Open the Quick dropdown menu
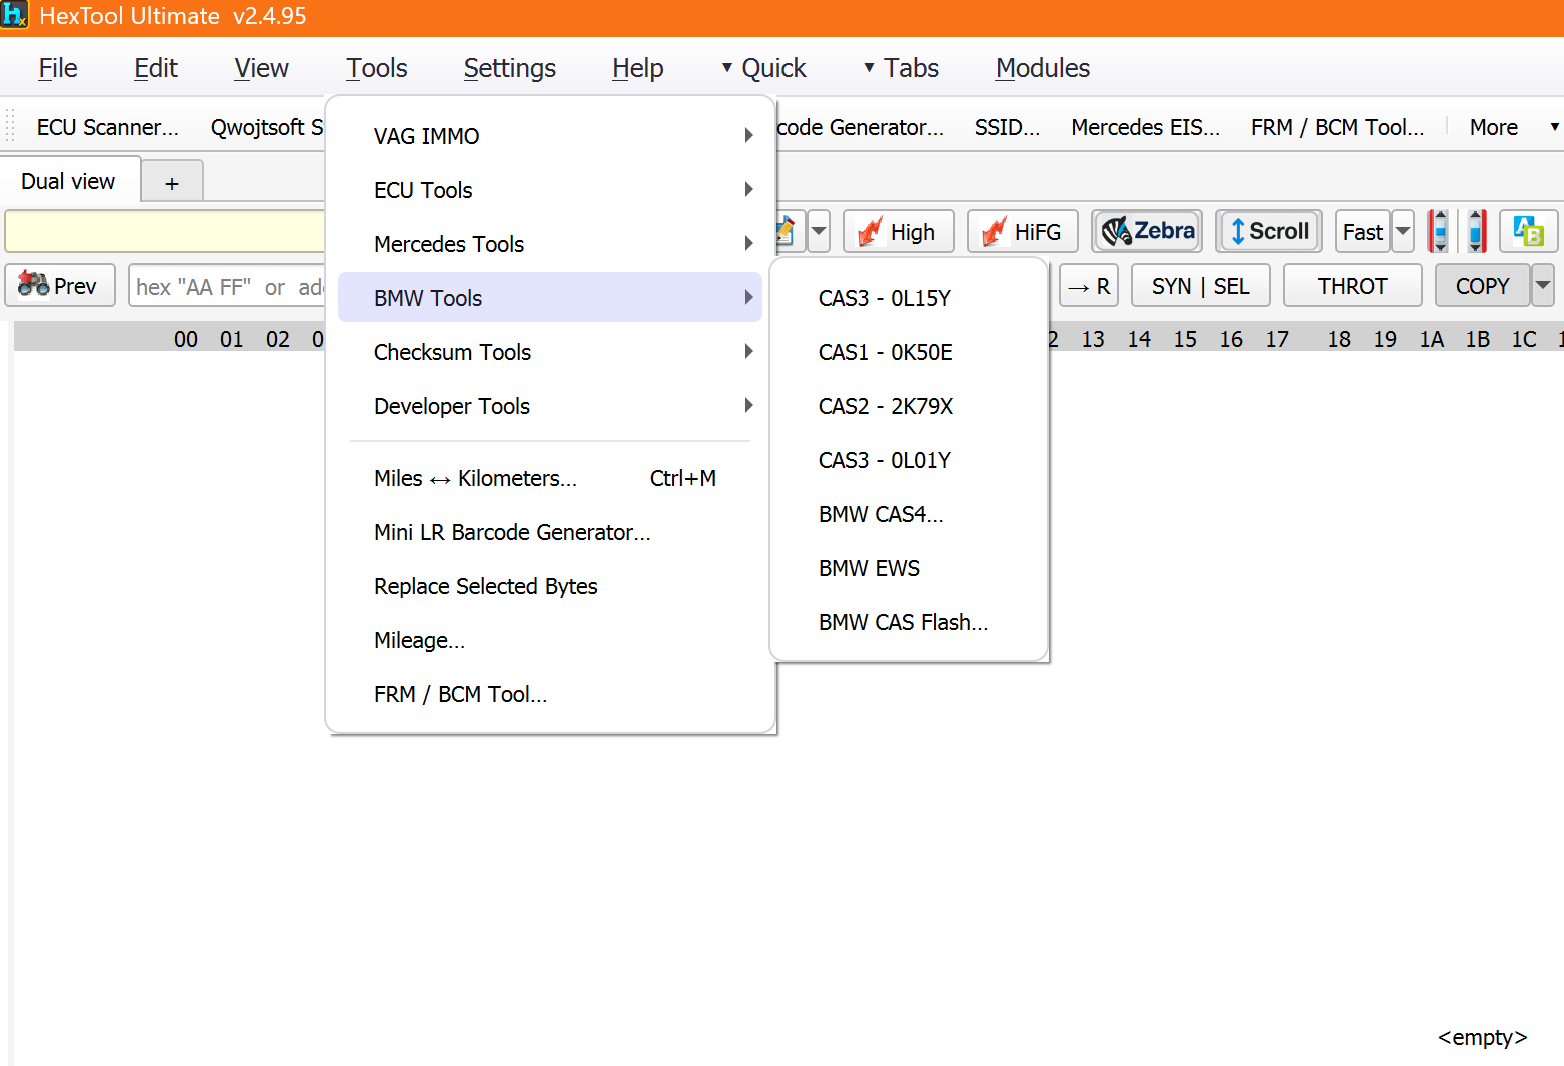Screen dimensions: 1564x1066 click(764, 68)
